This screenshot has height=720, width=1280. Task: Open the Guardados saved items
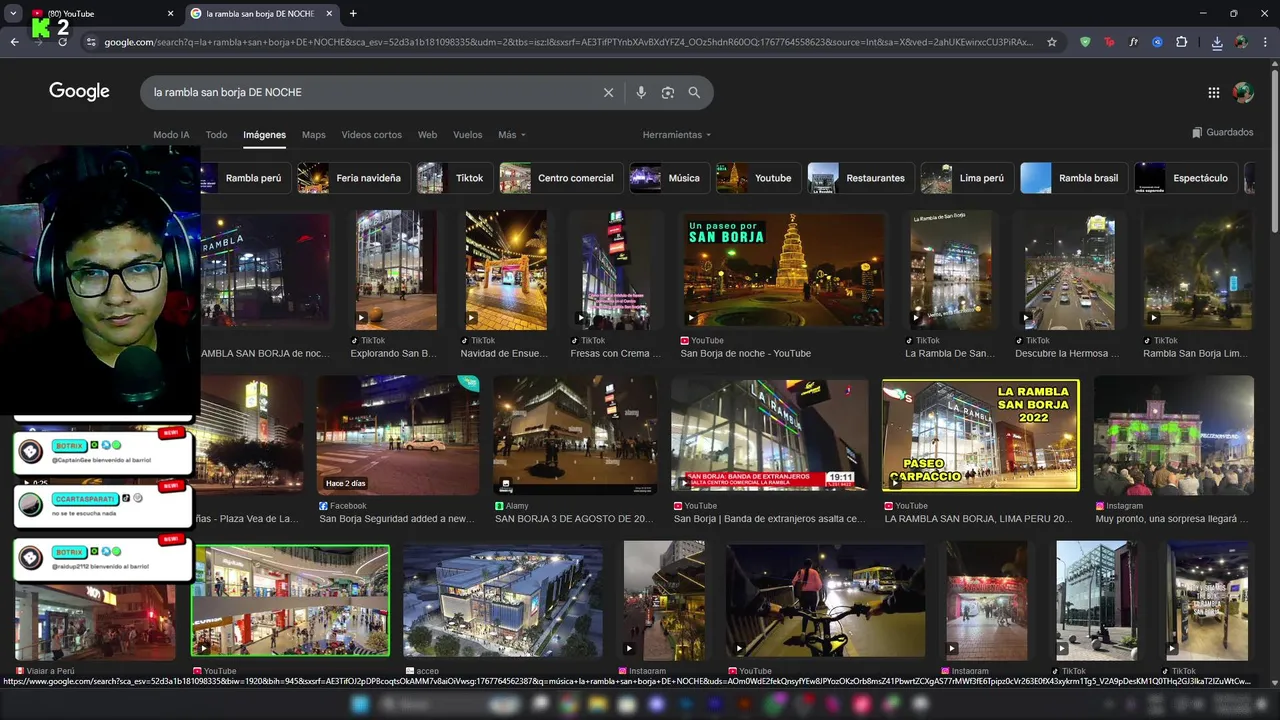tap(1222, 132)
